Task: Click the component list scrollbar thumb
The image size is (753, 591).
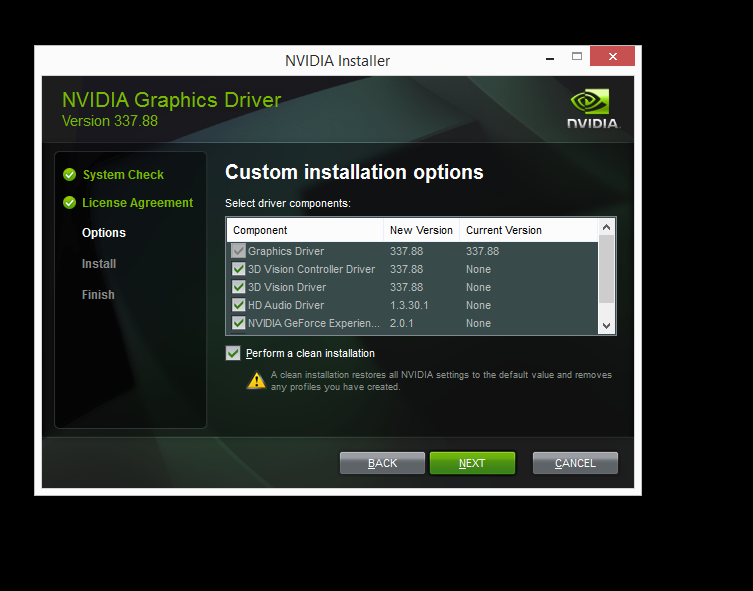Action: coord(606,269)
